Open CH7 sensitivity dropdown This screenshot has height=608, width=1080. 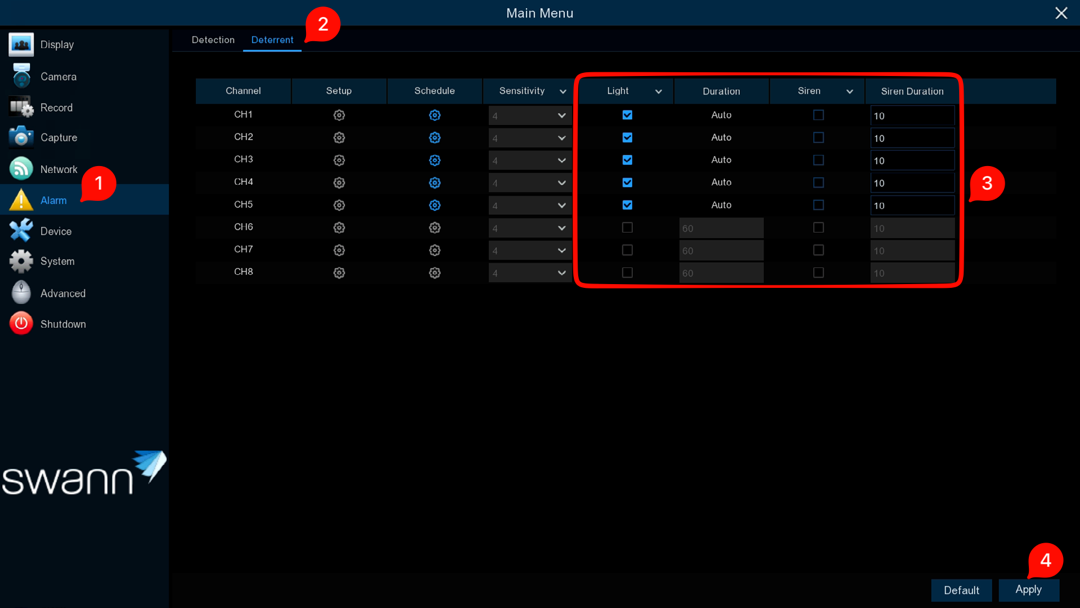(x=530, y=250)
